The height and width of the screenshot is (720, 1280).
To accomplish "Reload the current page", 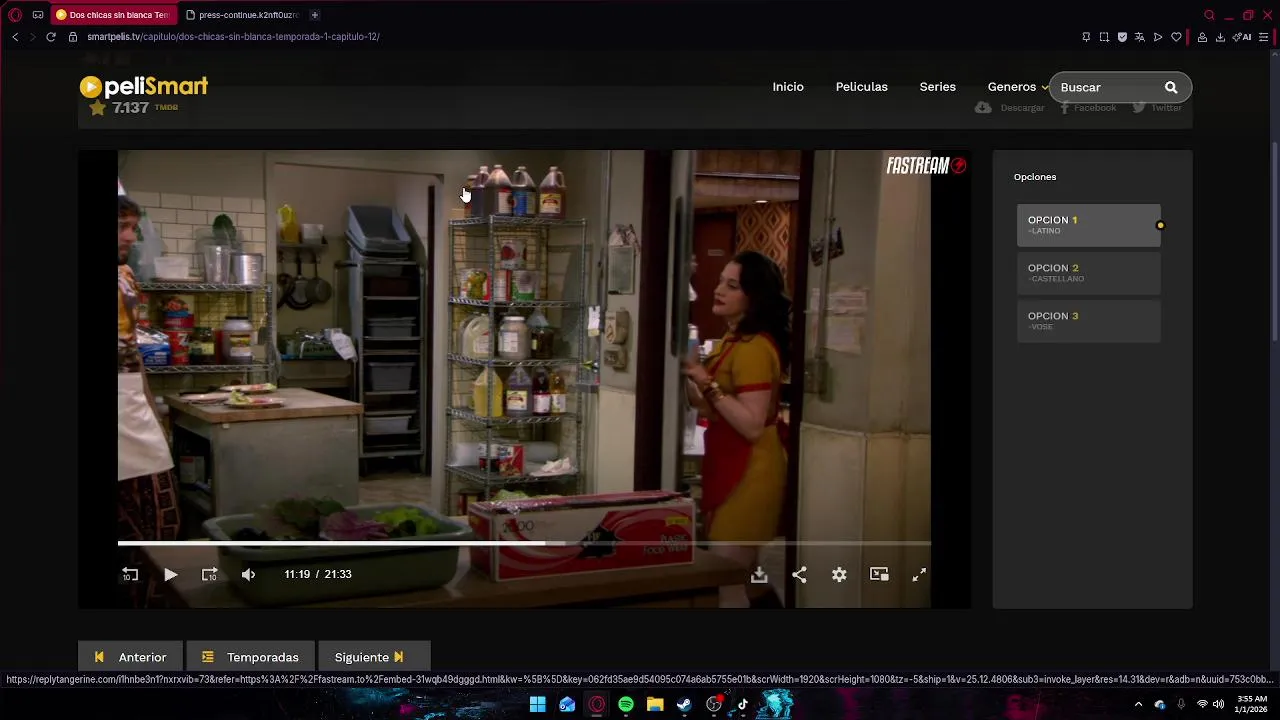I will pyautogui.click(x=51, y=37).
